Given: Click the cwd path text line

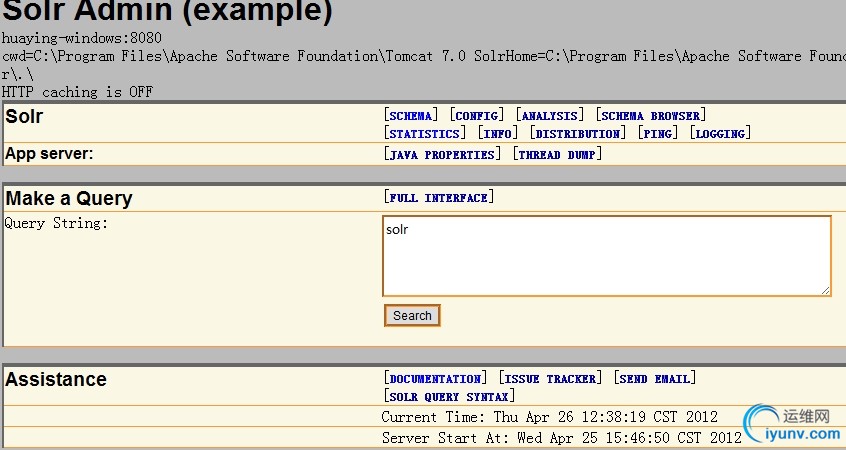Looking at the screenshot, I should pos(423,56).
